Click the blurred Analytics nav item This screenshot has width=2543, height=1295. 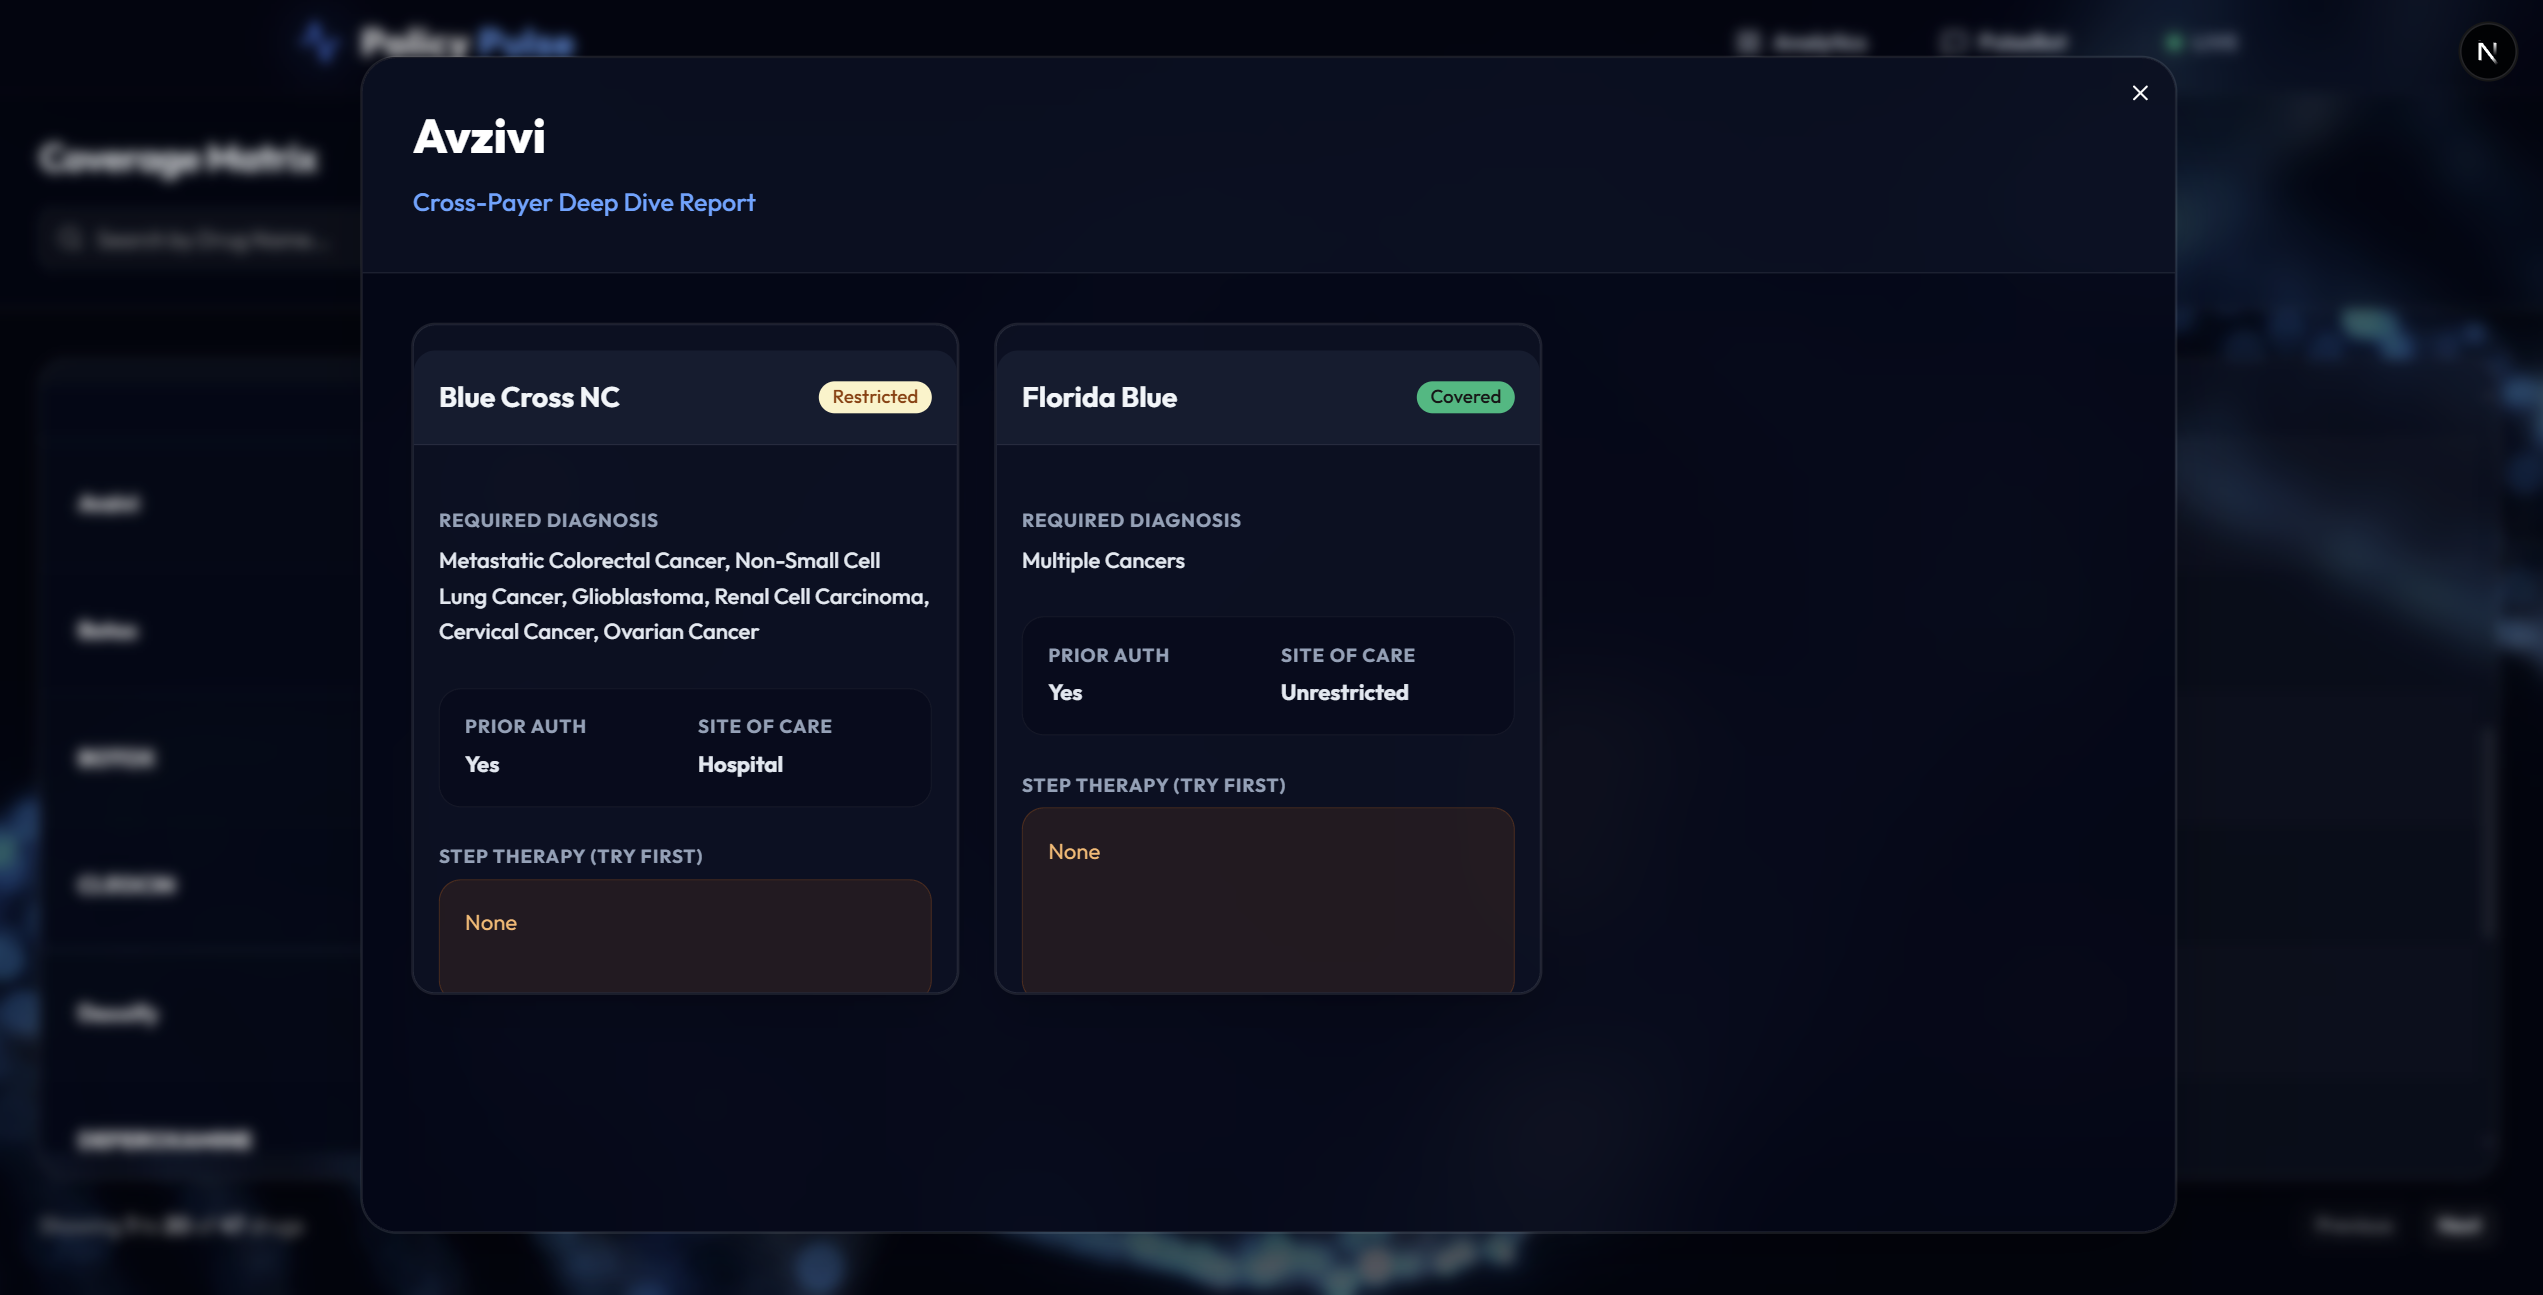(1803, 42)
